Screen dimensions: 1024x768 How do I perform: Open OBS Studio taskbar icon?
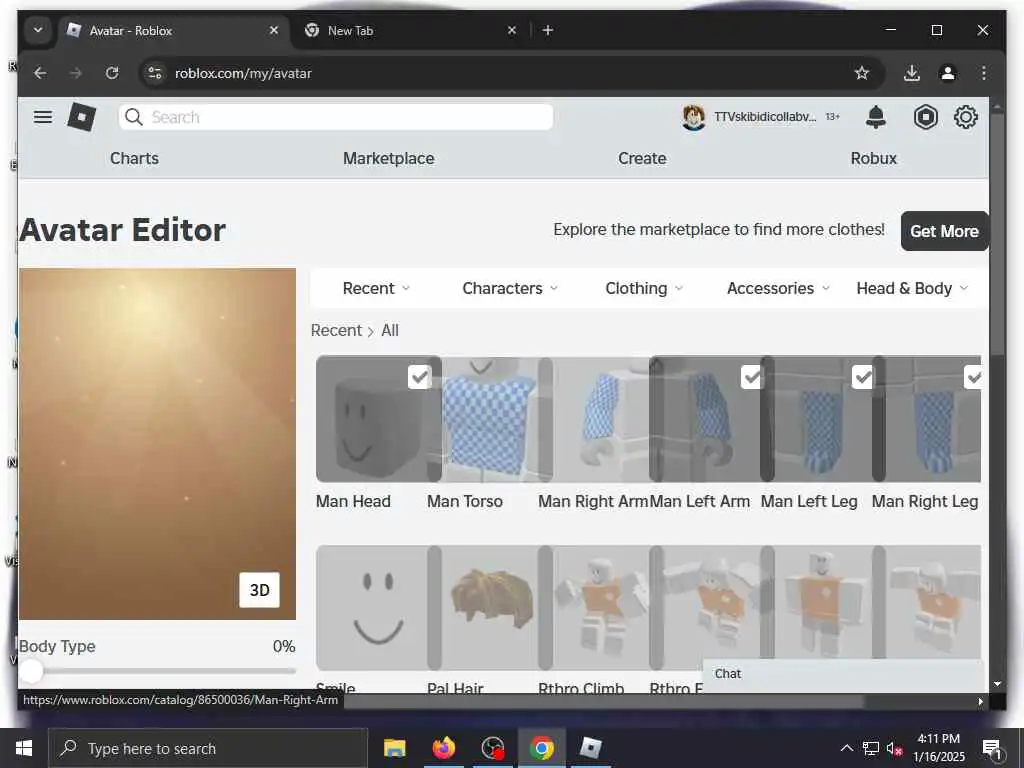tap(492, 748)
